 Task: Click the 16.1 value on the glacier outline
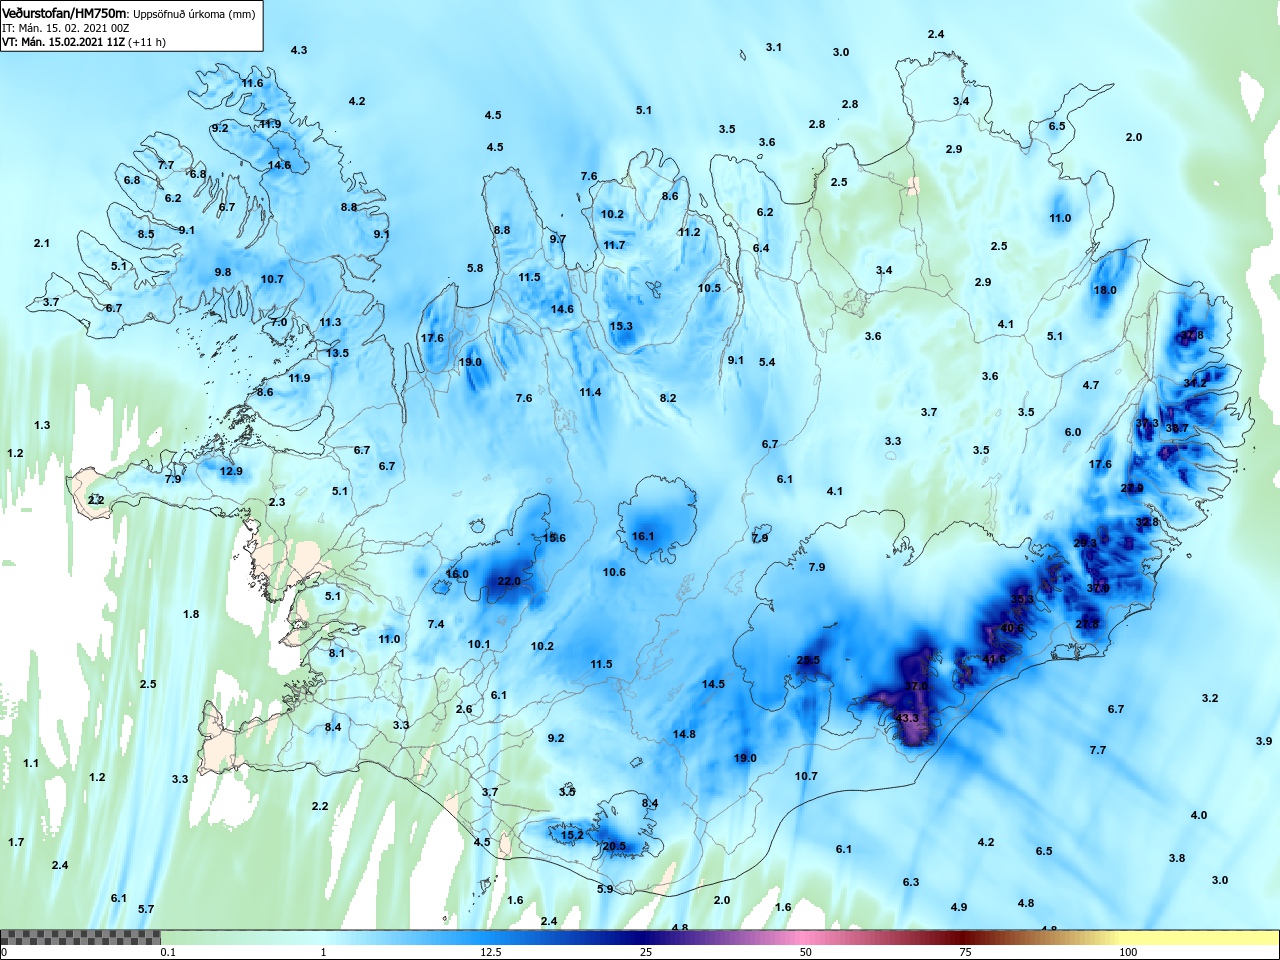tap(643, 536)
